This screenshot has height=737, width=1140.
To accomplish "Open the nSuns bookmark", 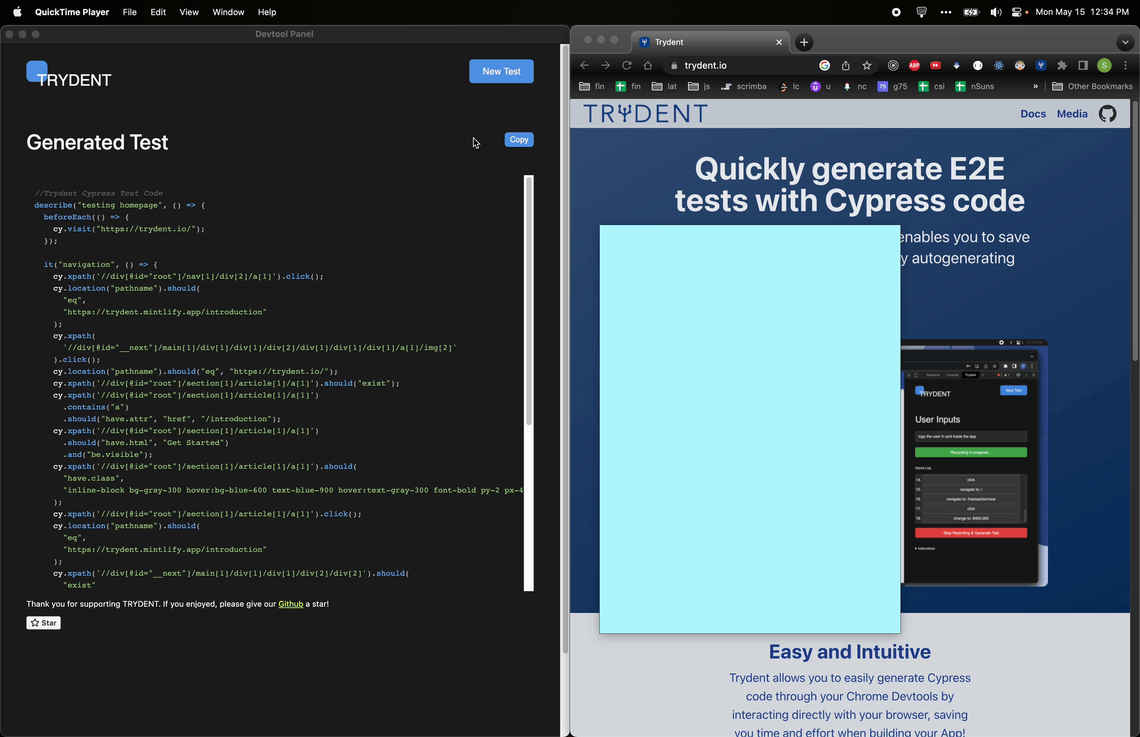I will pos(974,86).
